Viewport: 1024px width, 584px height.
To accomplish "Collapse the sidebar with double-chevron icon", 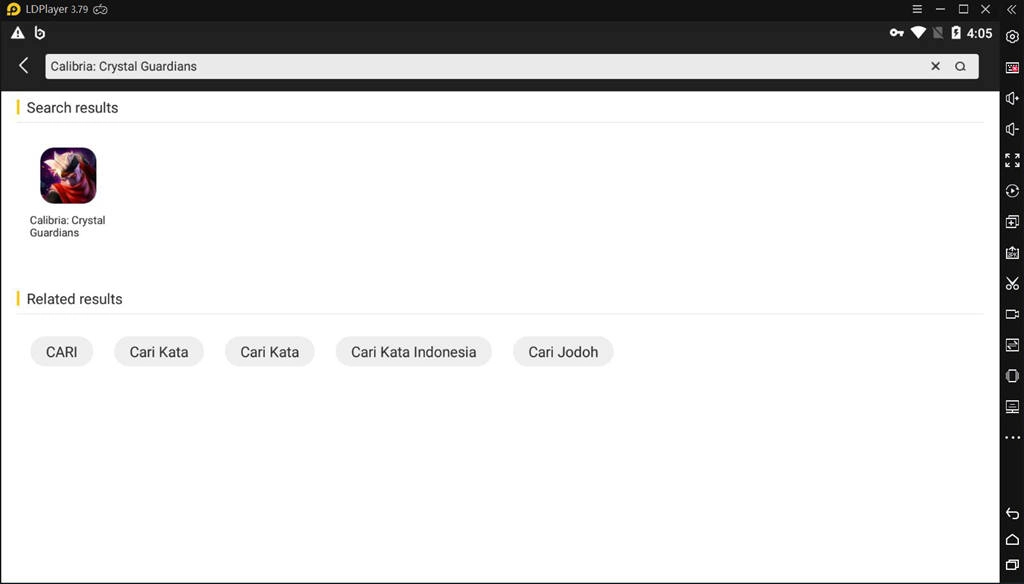I will (1011, 9).
